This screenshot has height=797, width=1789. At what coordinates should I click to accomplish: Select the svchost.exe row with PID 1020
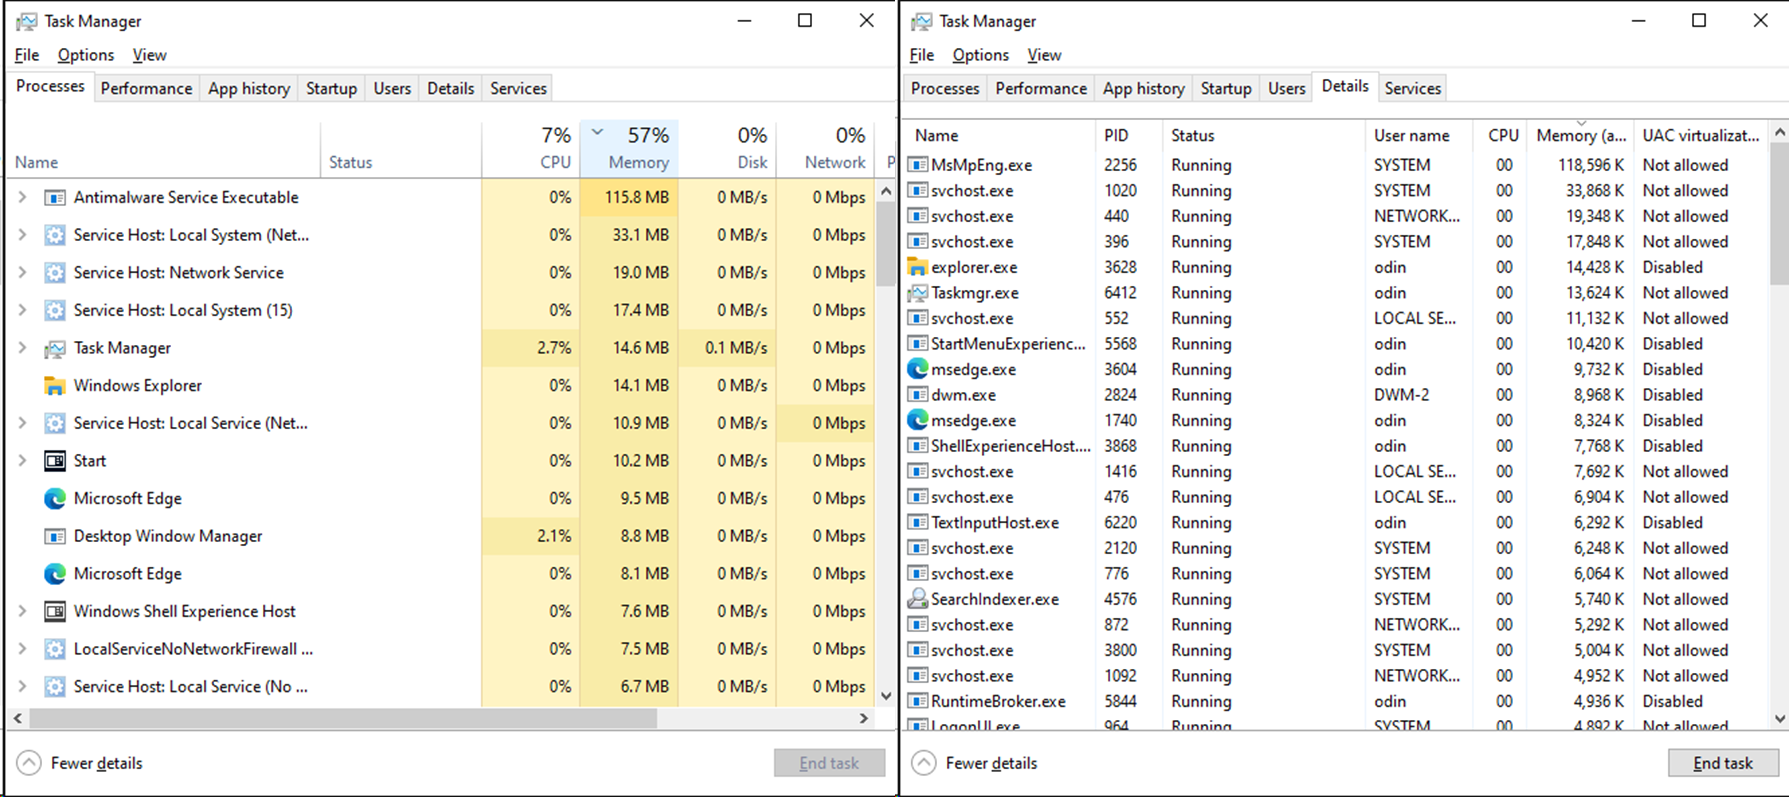[1336, 191]
